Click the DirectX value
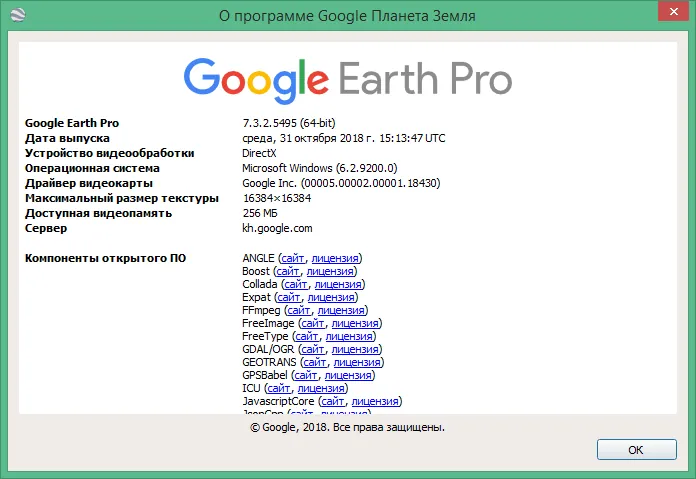 259,153
